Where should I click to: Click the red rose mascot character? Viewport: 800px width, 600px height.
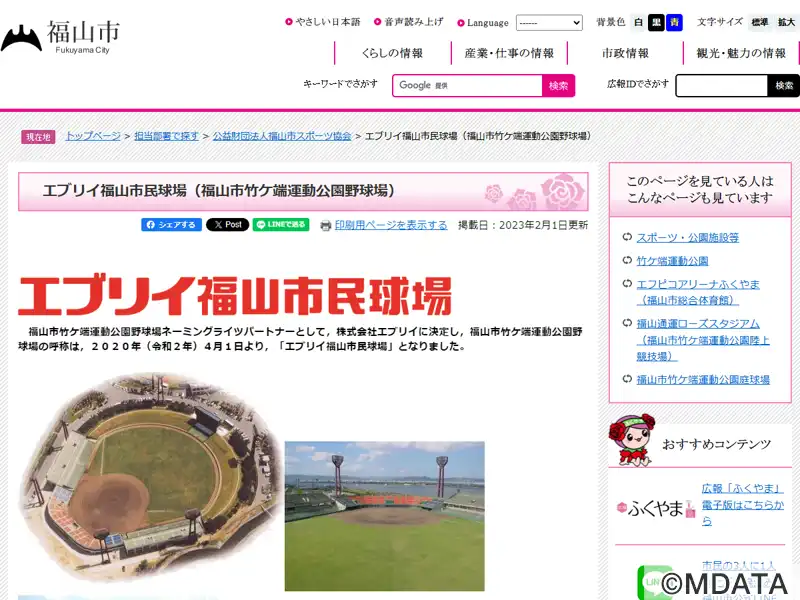(x=632, y=440)
